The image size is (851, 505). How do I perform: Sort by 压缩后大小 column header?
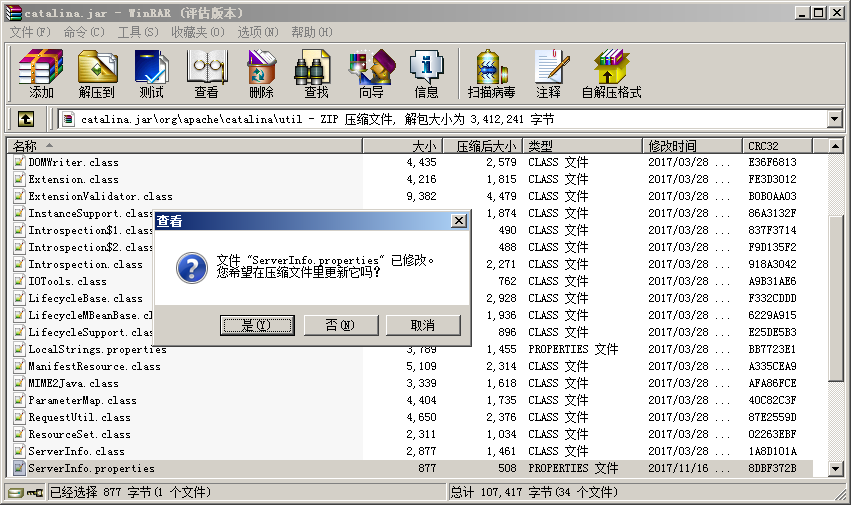pos(482,146)
